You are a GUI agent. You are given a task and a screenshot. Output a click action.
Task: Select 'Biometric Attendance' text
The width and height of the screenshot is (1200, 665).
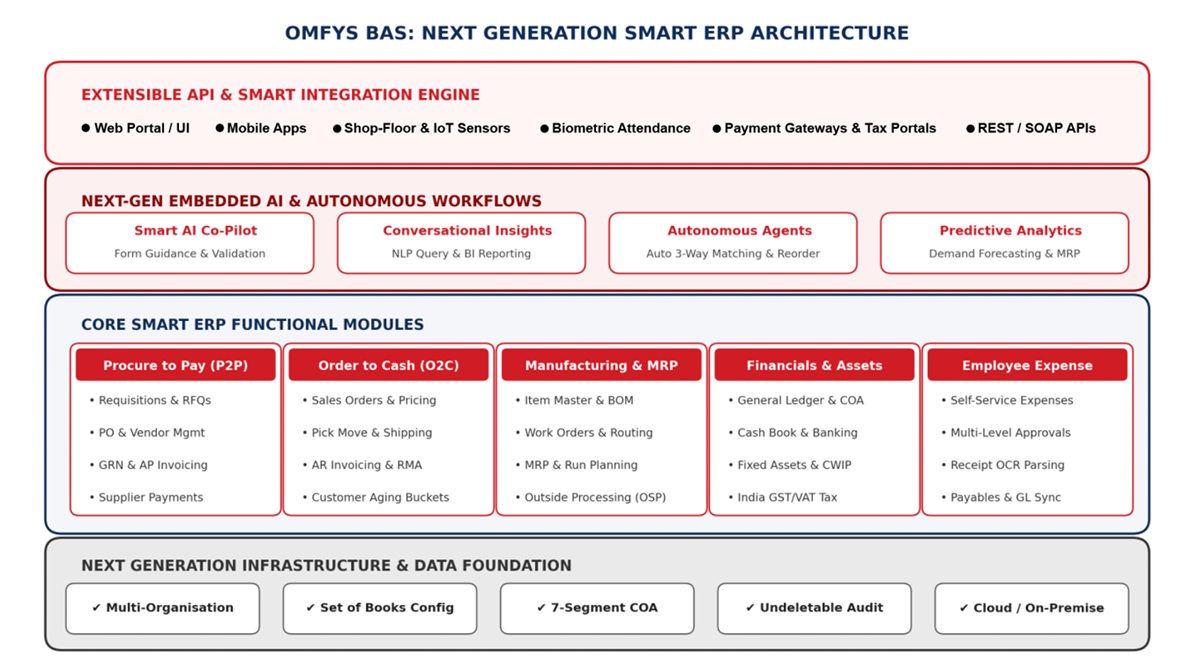(x=615, y=128)
